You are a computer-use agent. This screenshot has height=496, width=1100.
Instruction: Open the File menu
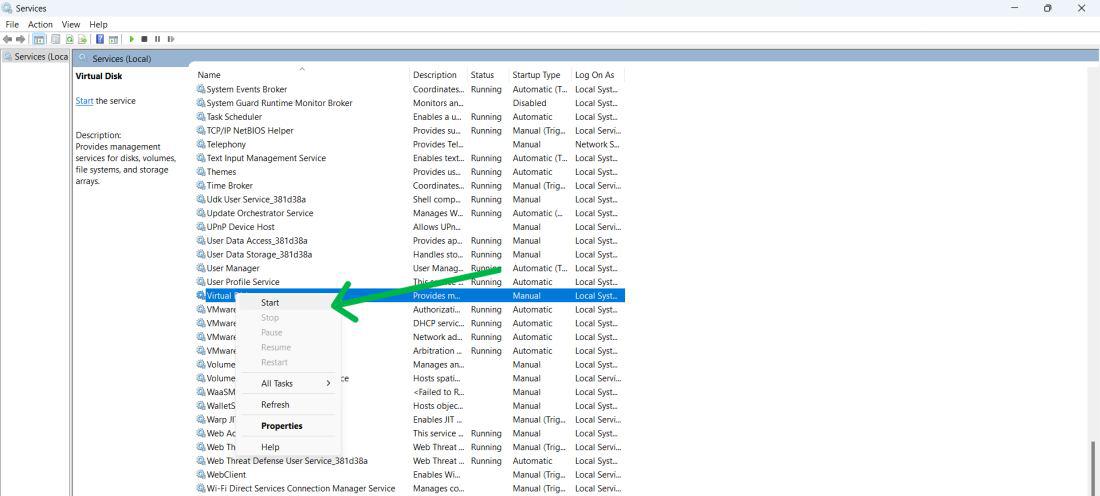point(12,25)
